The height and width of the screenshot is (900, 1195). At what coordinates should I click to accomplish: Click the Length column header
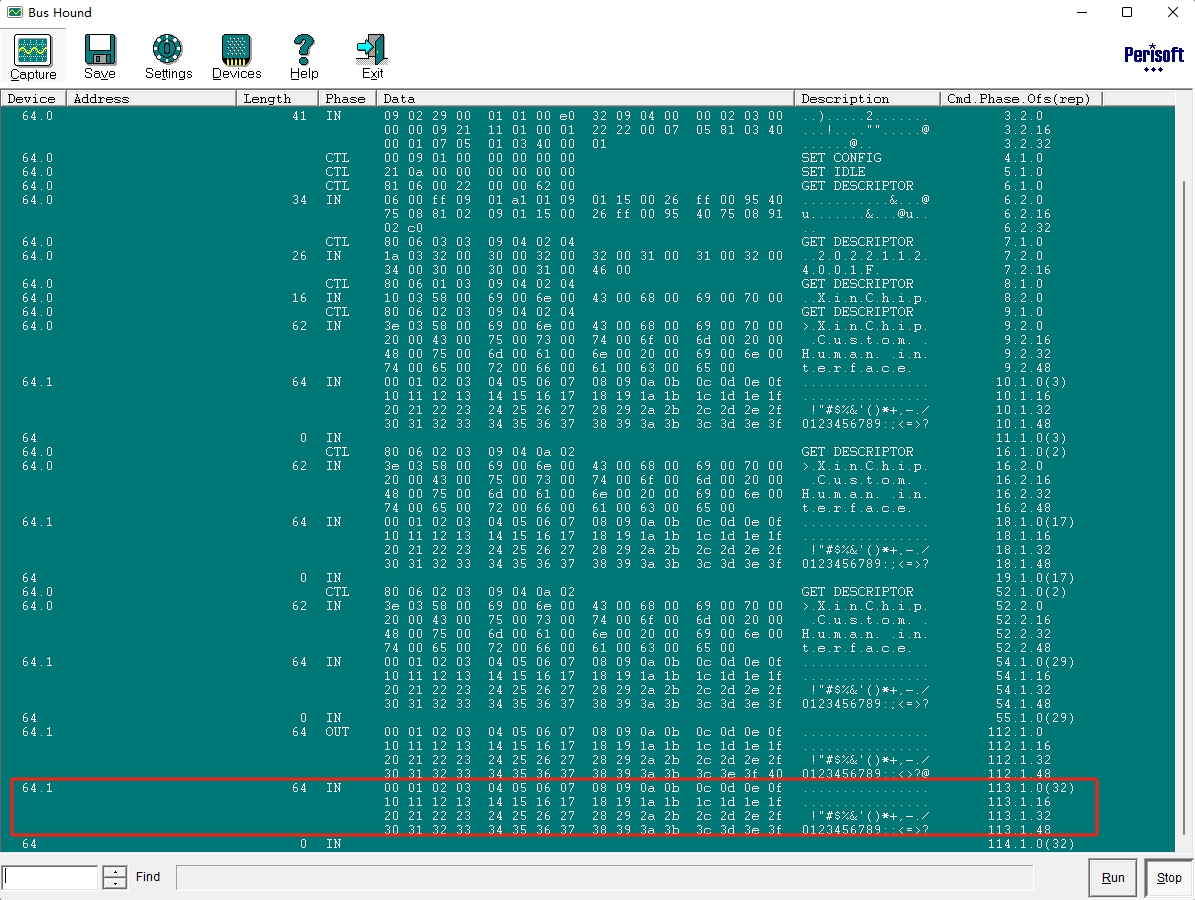(x=277, y=98)
